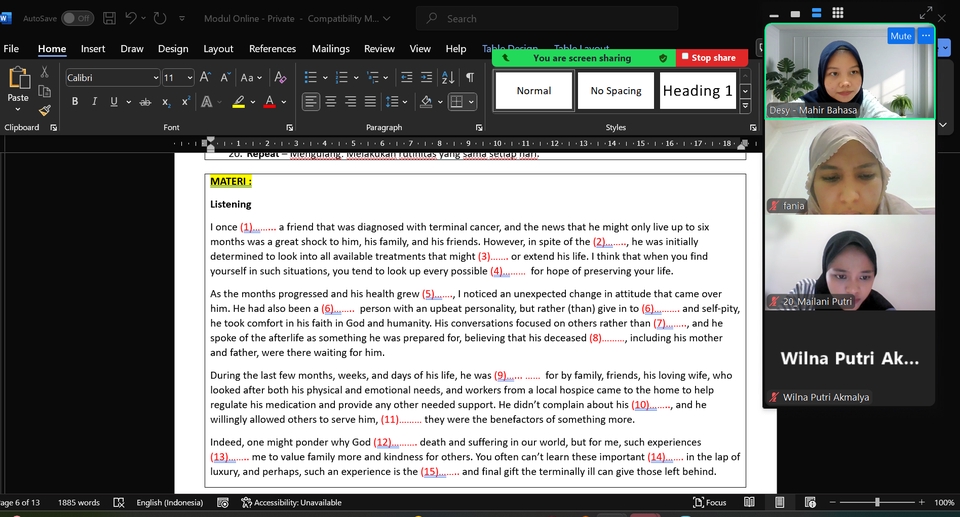960x517 pixels.
Task: Click the Shading paint bucket icon
Action: pos(426,102)
